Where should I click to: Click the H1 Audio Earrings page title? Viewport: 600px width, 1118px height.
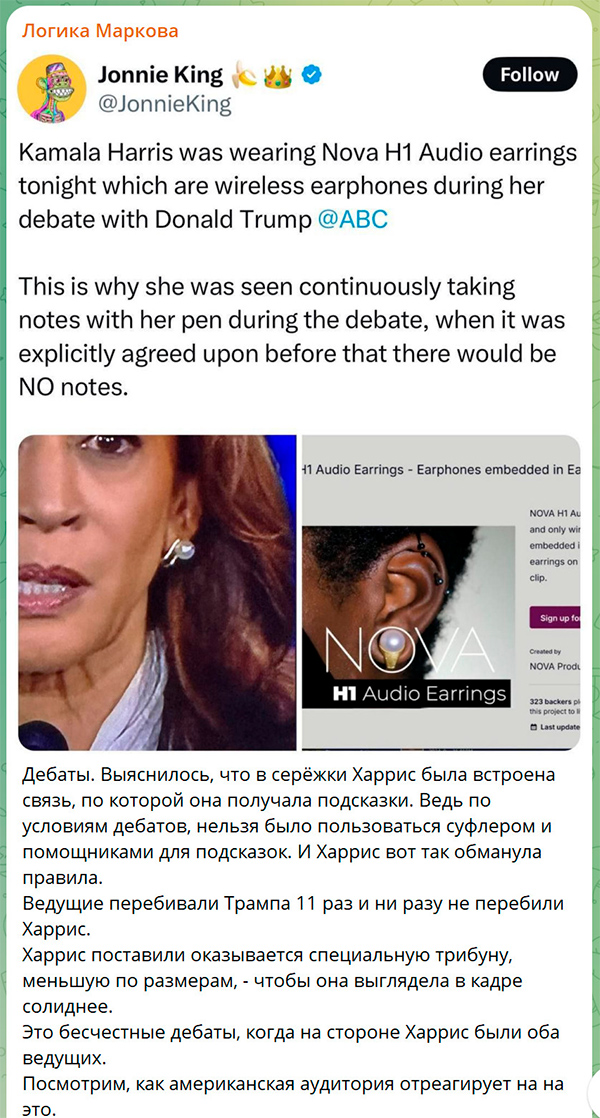click(441, 469)
